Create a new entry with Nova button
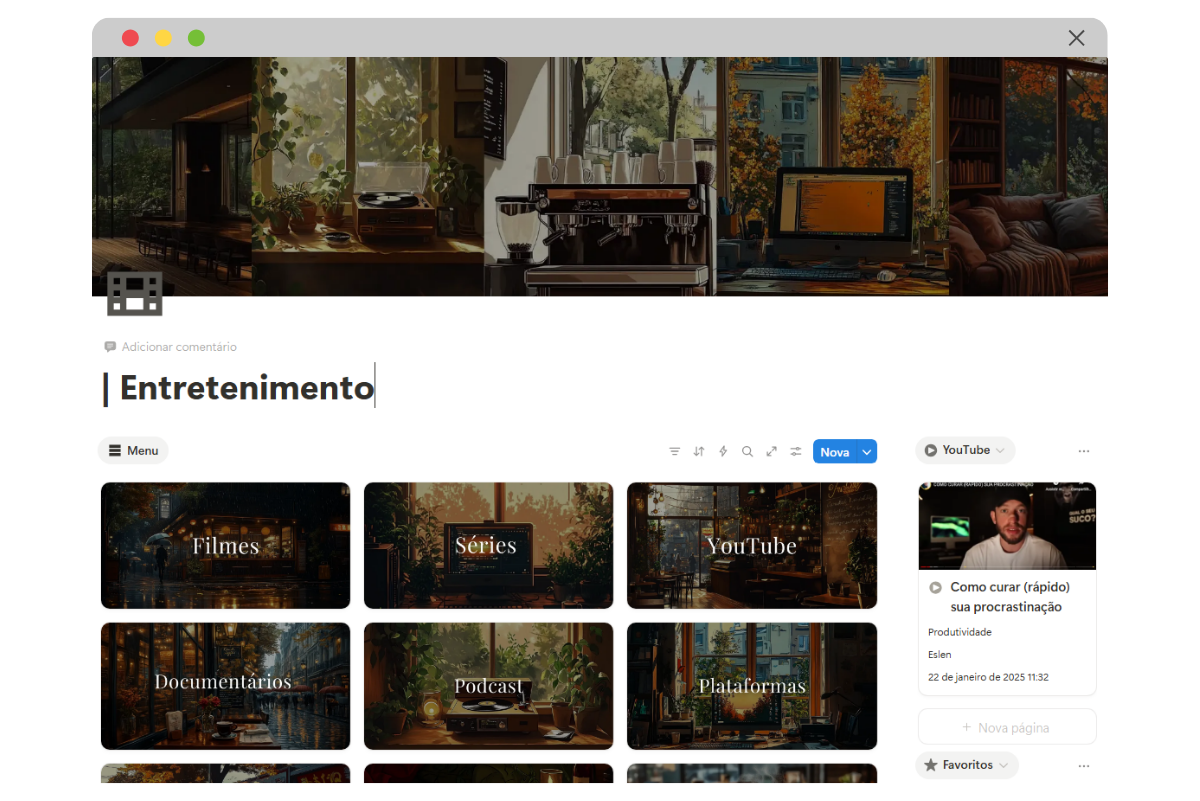The image size is (1200, 801). click(x=835, y=452)
